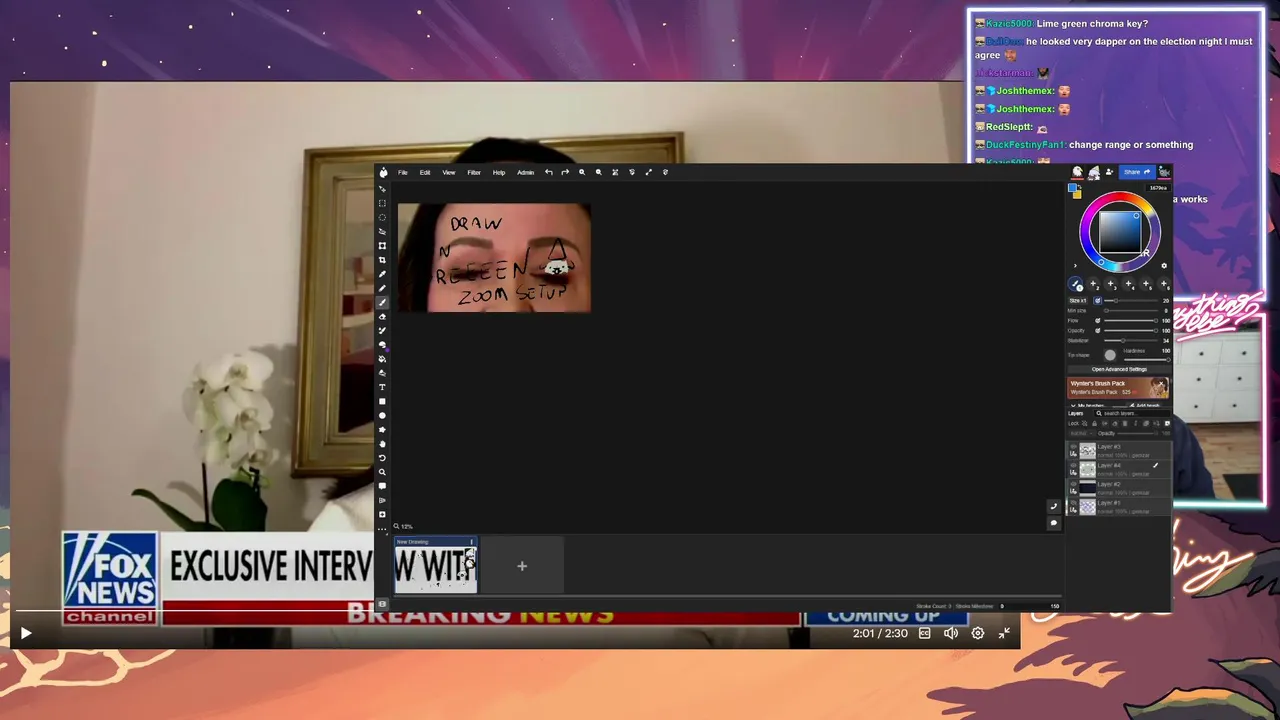1280x720 pixels.
Task: Open the View menu
Action: pyautogui.click(x=449, y=172)
